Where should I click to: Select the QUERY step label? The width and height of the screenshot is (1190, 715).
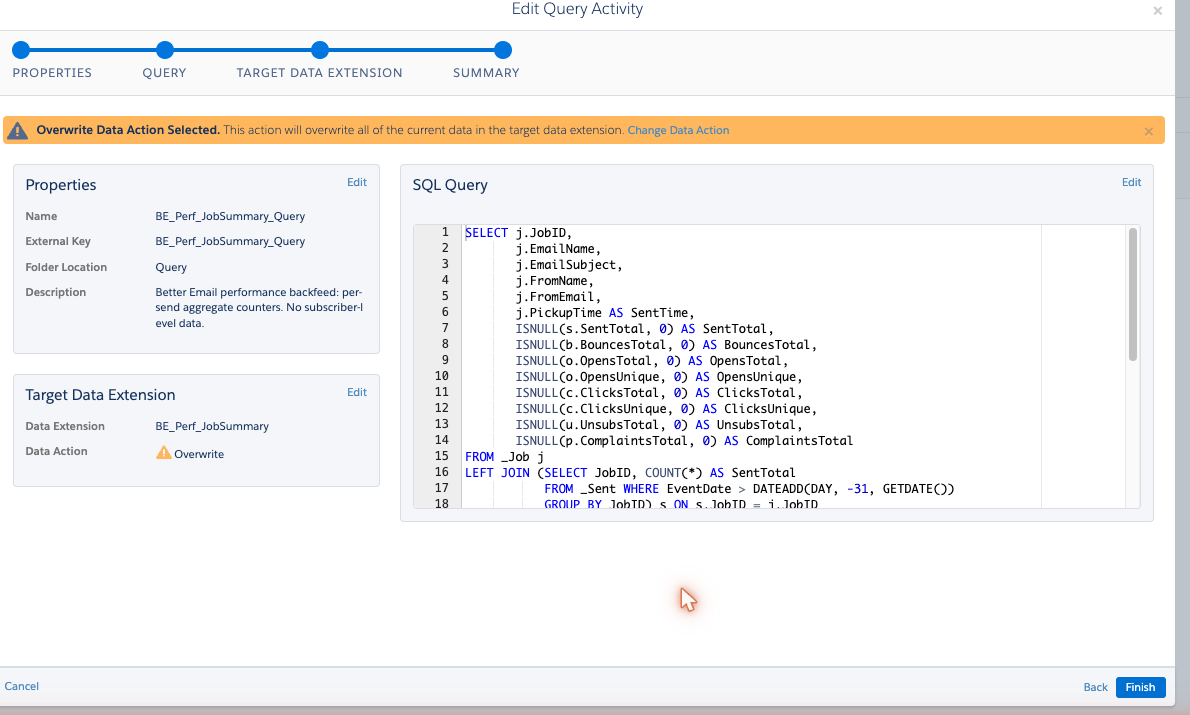tap(164, 73)
